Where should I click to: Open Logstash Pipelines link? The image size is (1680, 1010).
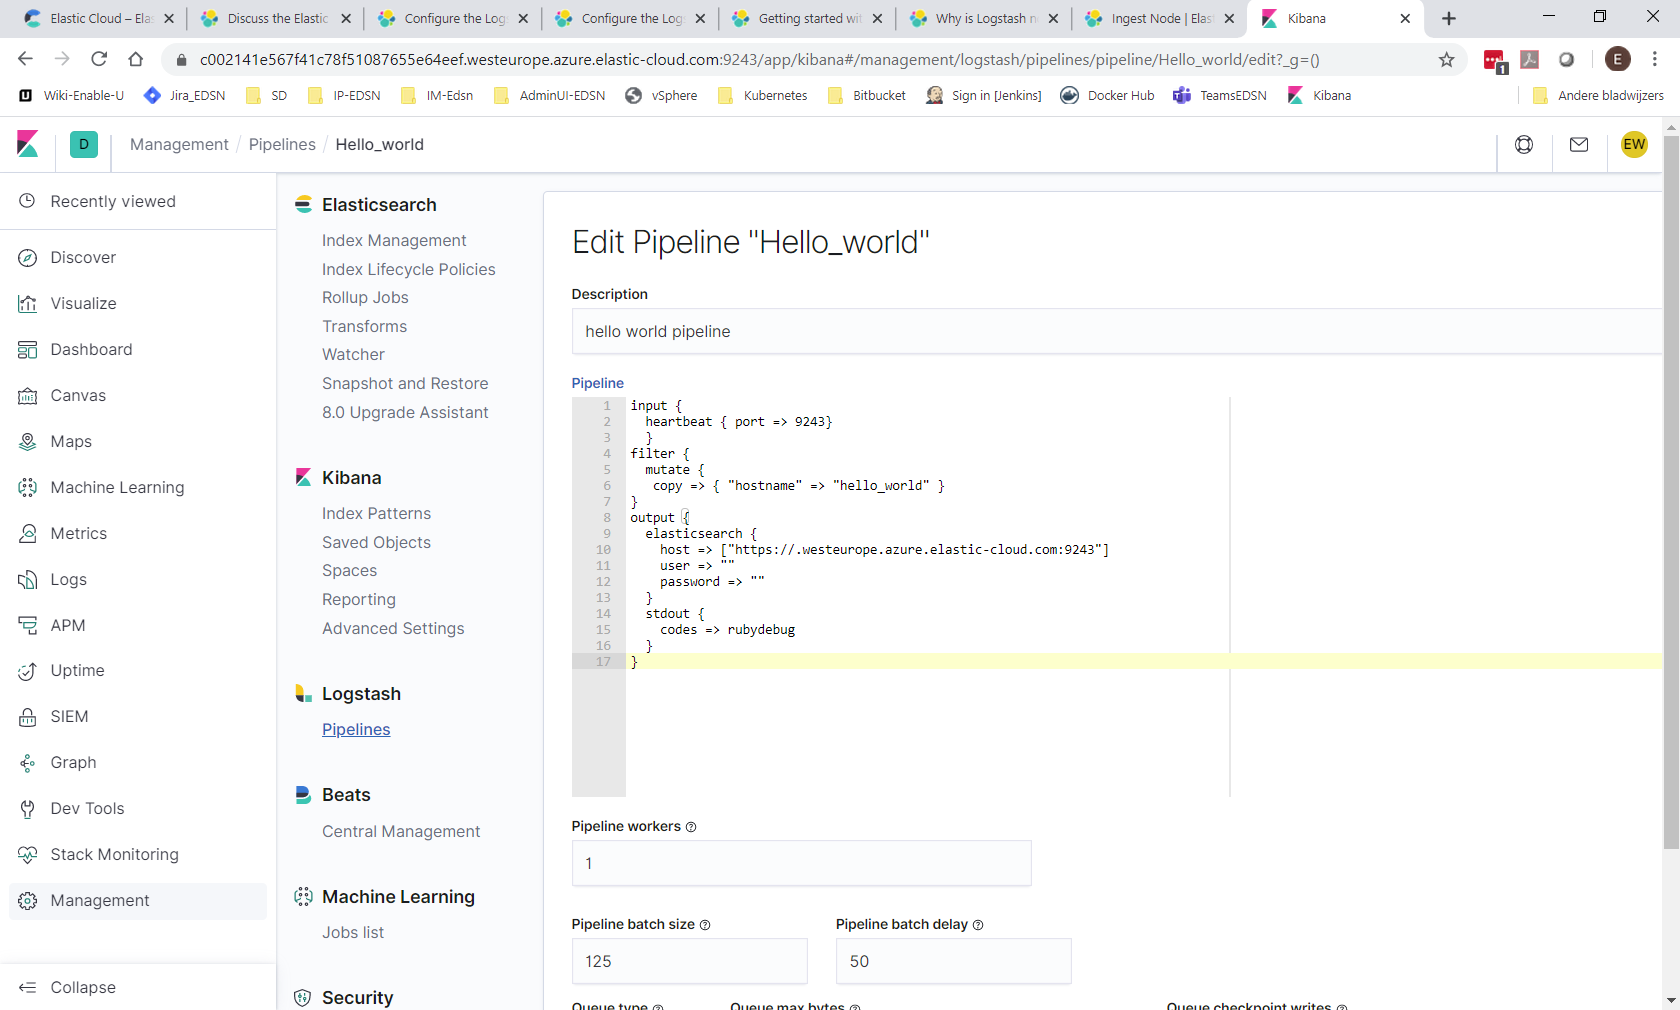click(x=356, y=730)
